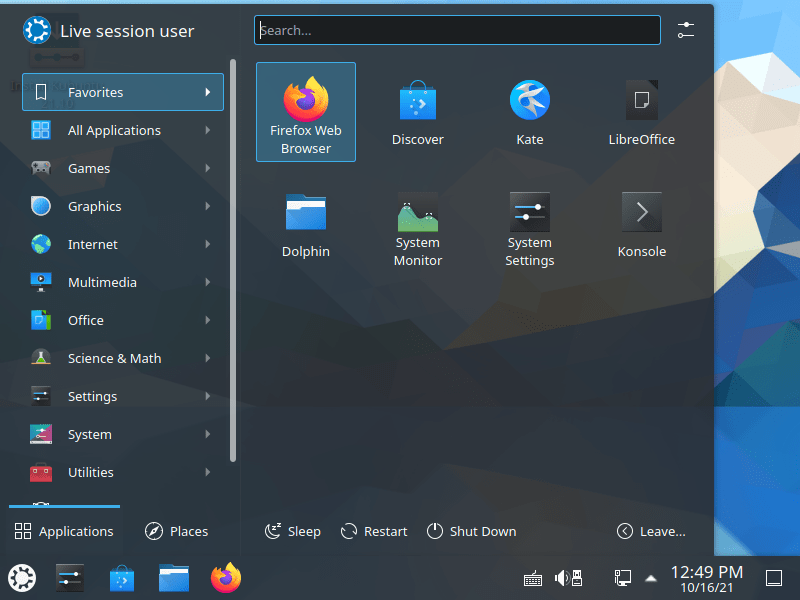Launch System Monitor

pyautogui.click(x=417, y=224)
